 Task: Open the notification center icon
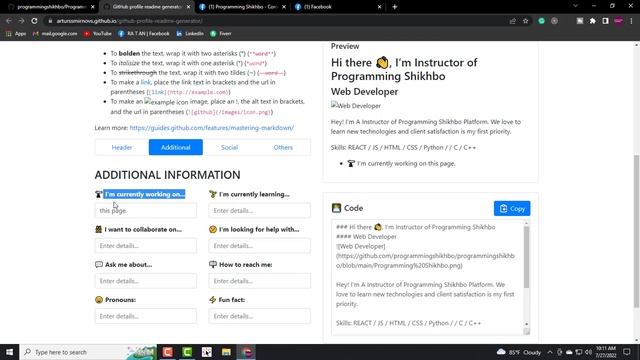[627, 352]
